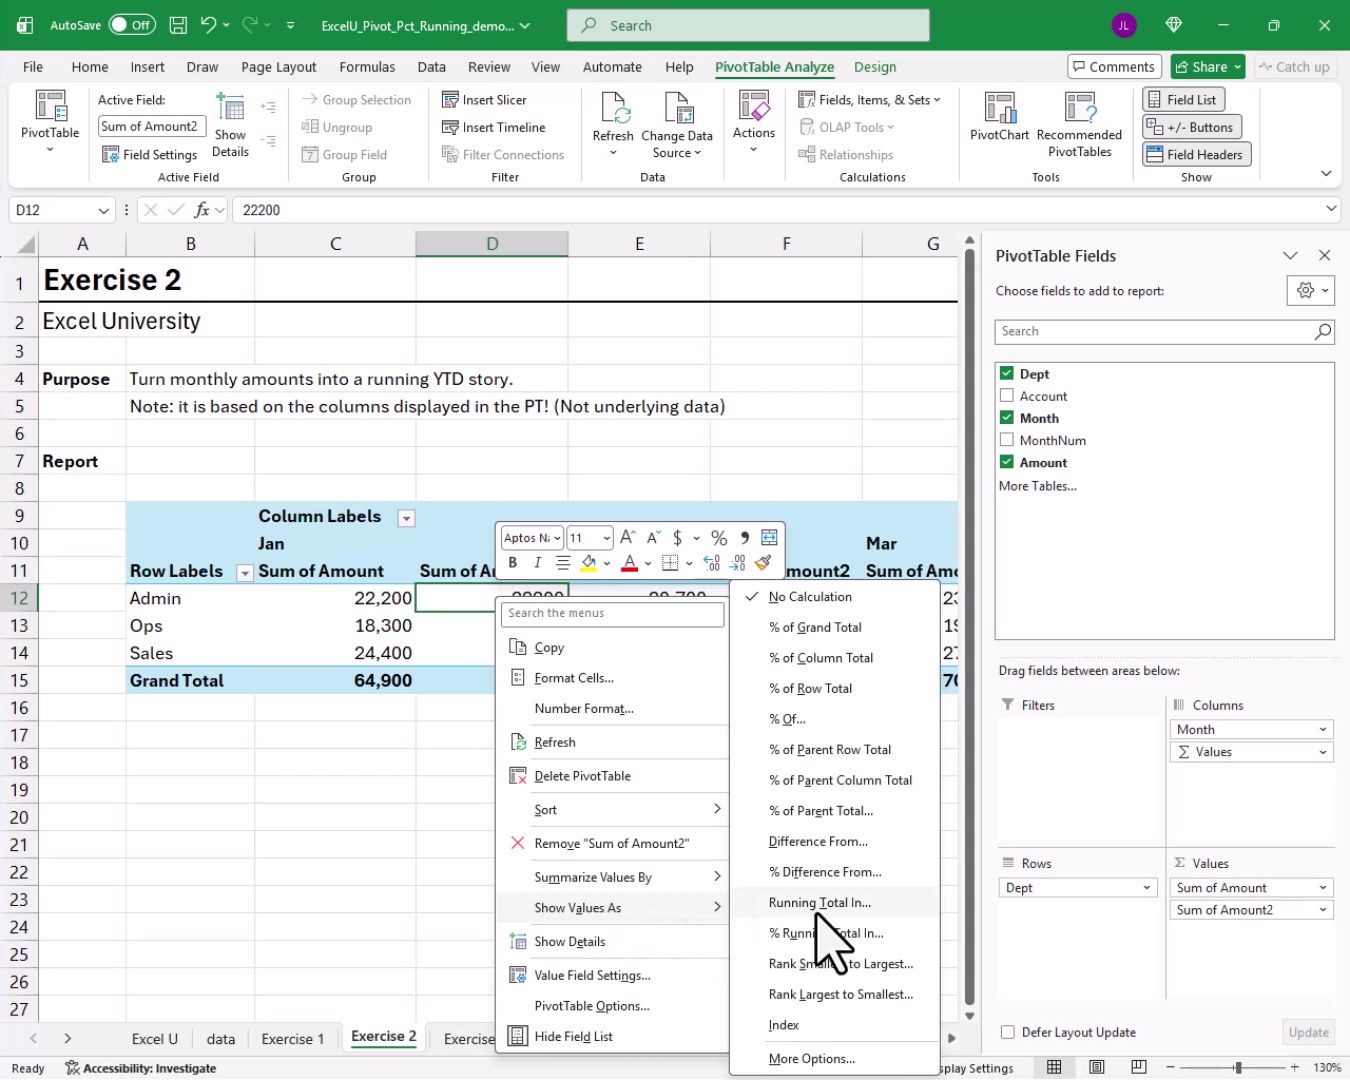Click the Field Settings button

pos(150,154)
